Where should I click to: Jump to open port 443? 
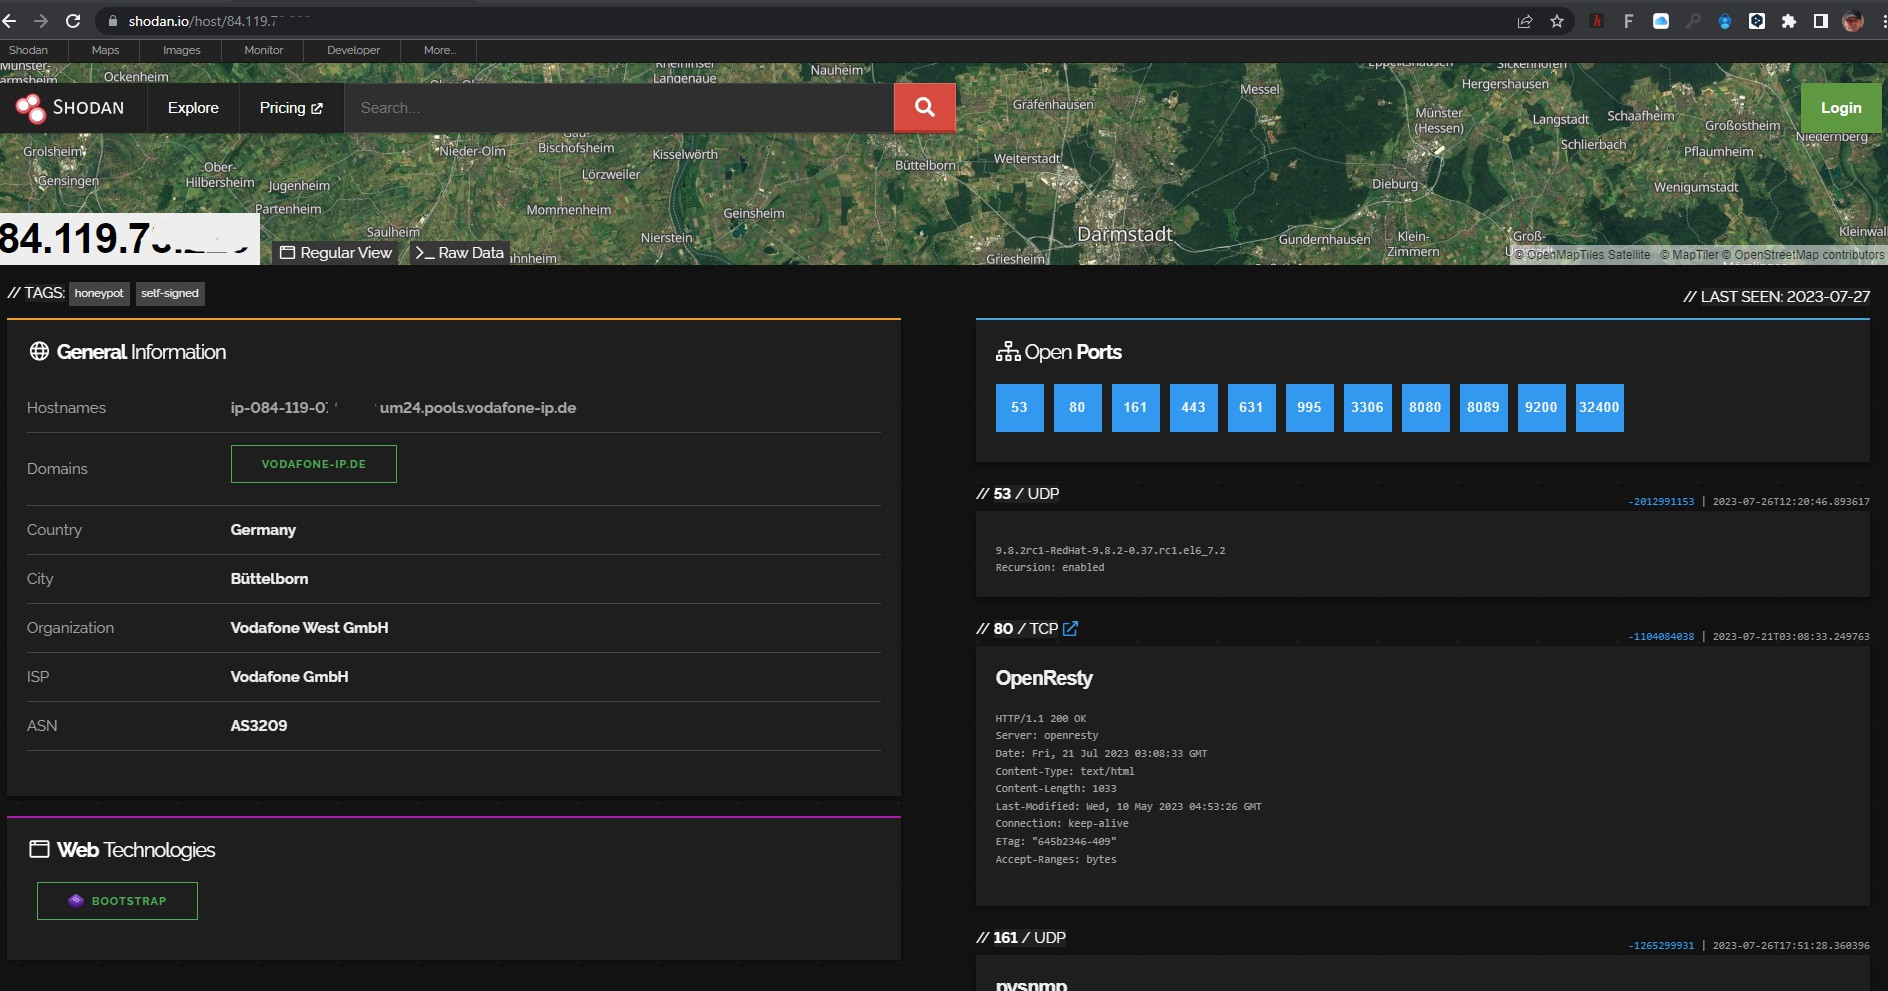coord(1193,407)
